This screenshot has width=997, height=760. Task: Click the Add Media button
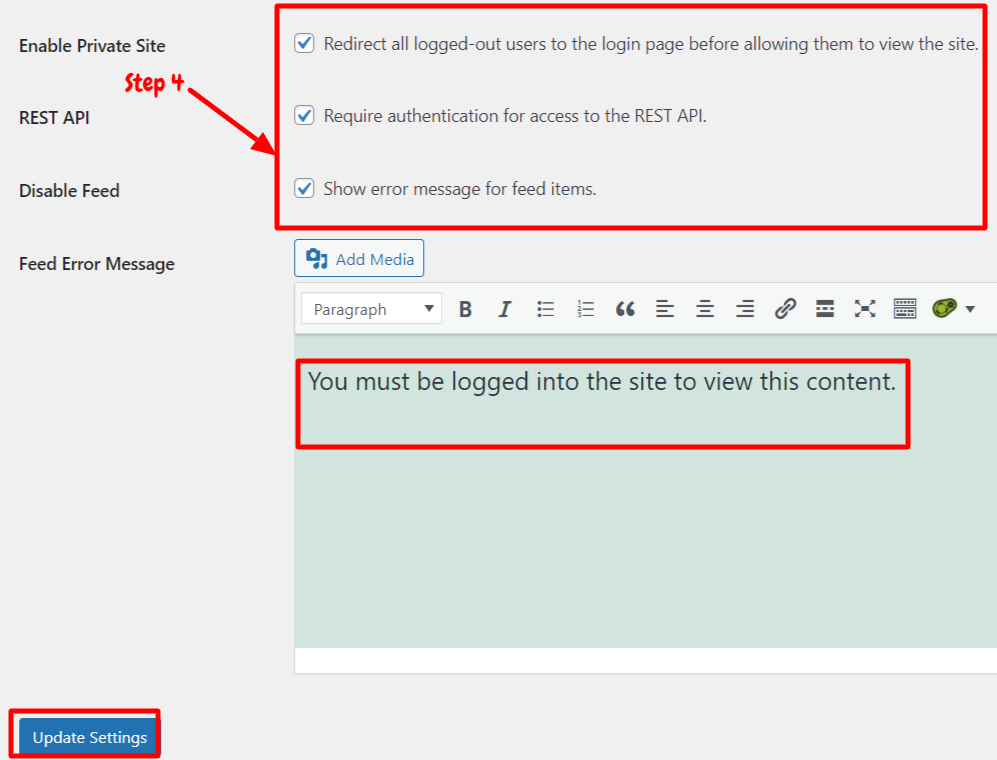coord(359,258)
